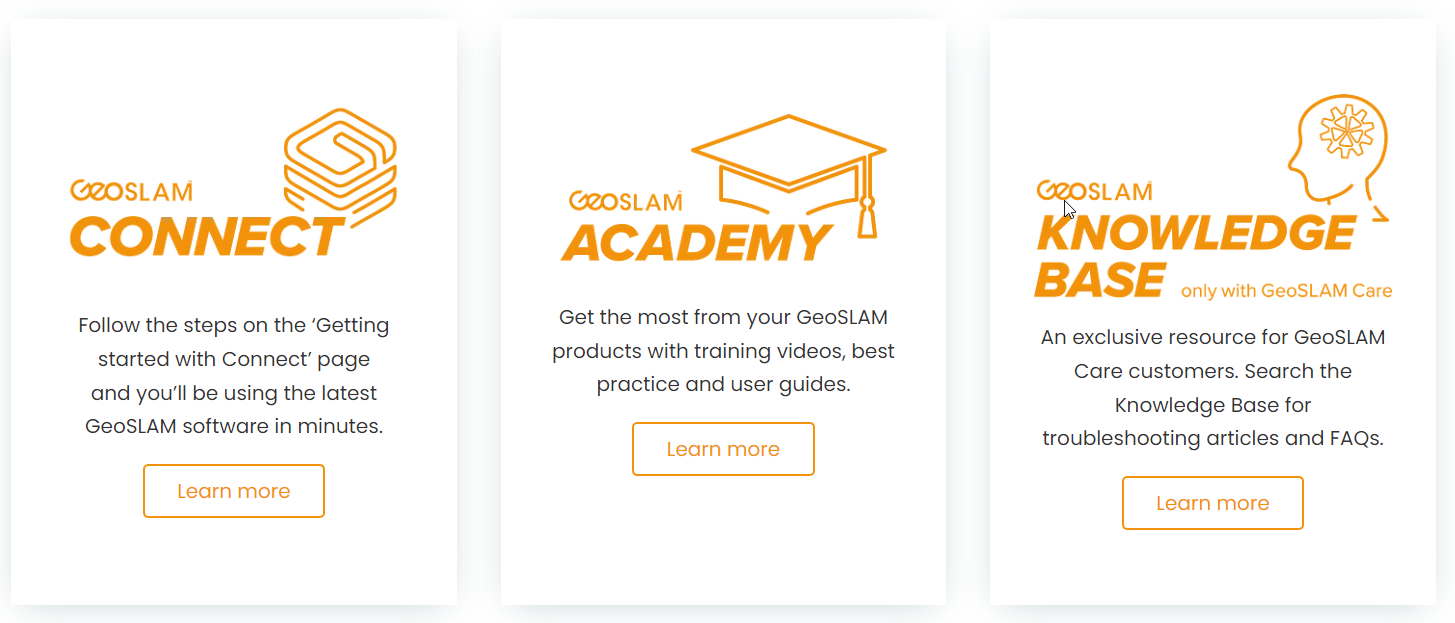The image size is (1455, 623).
Task: Open Learn more under Academy
Action: [723, 449]
